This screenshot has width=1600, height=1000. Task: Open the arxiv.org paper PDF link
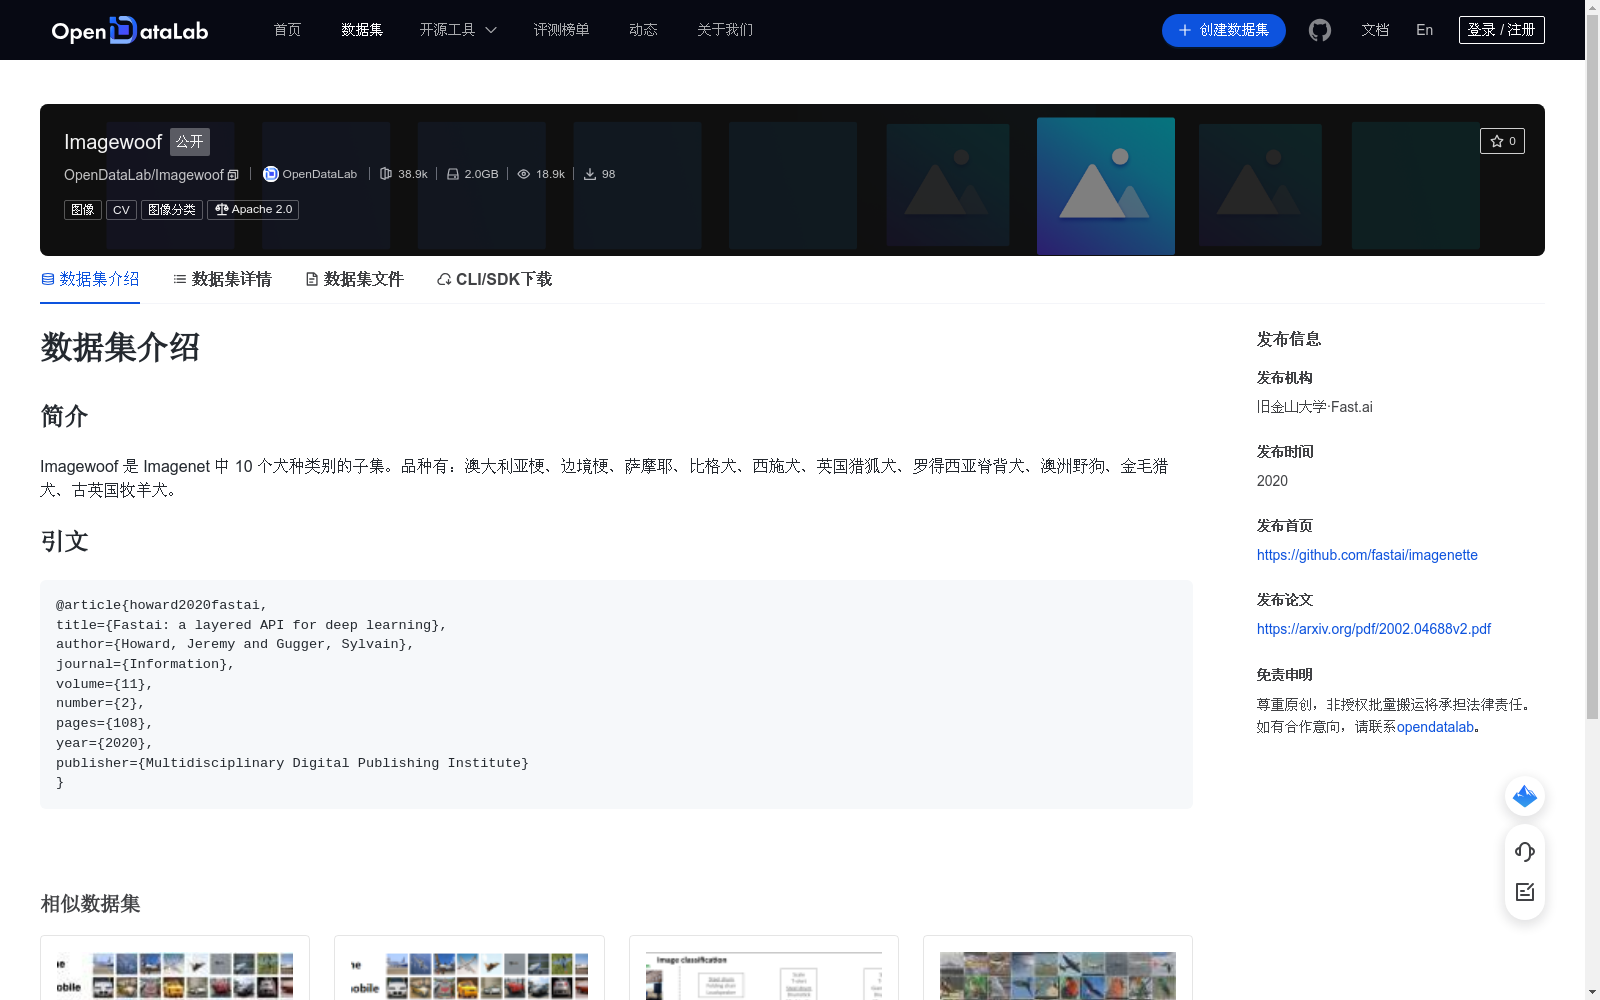1374,629
